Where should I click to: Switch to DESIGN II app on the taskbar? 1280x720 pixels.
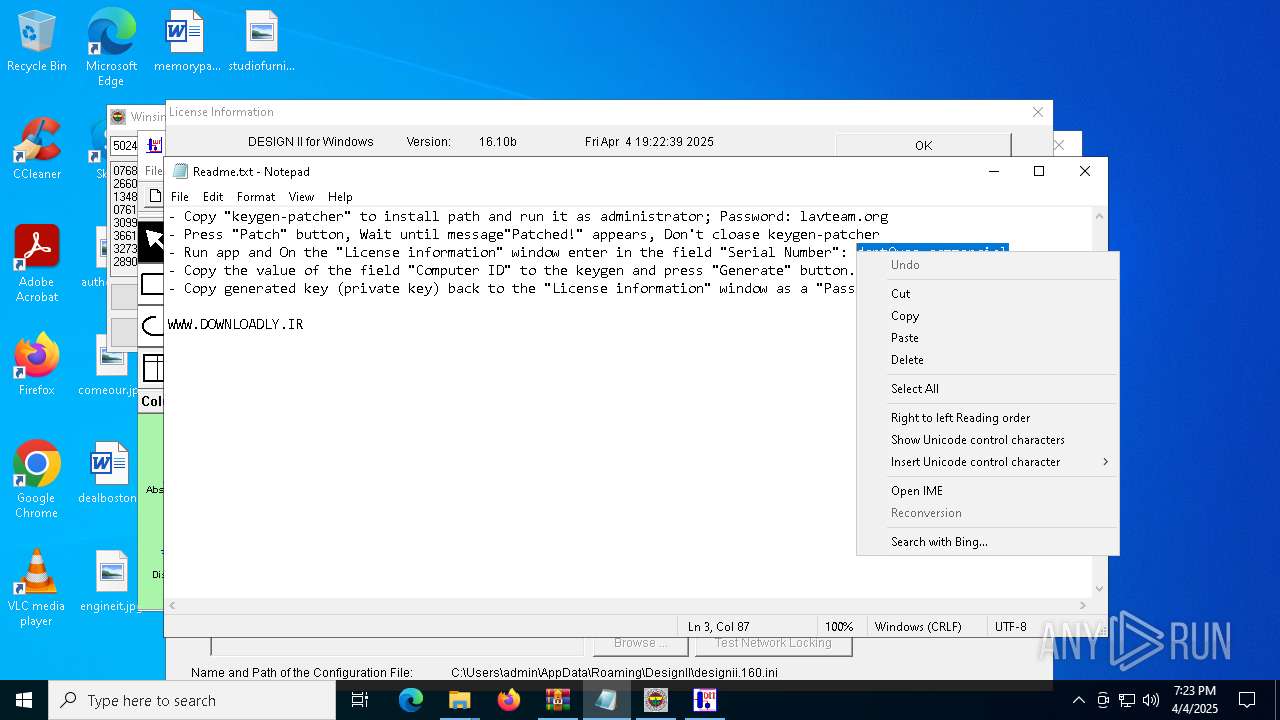point(704,700)
